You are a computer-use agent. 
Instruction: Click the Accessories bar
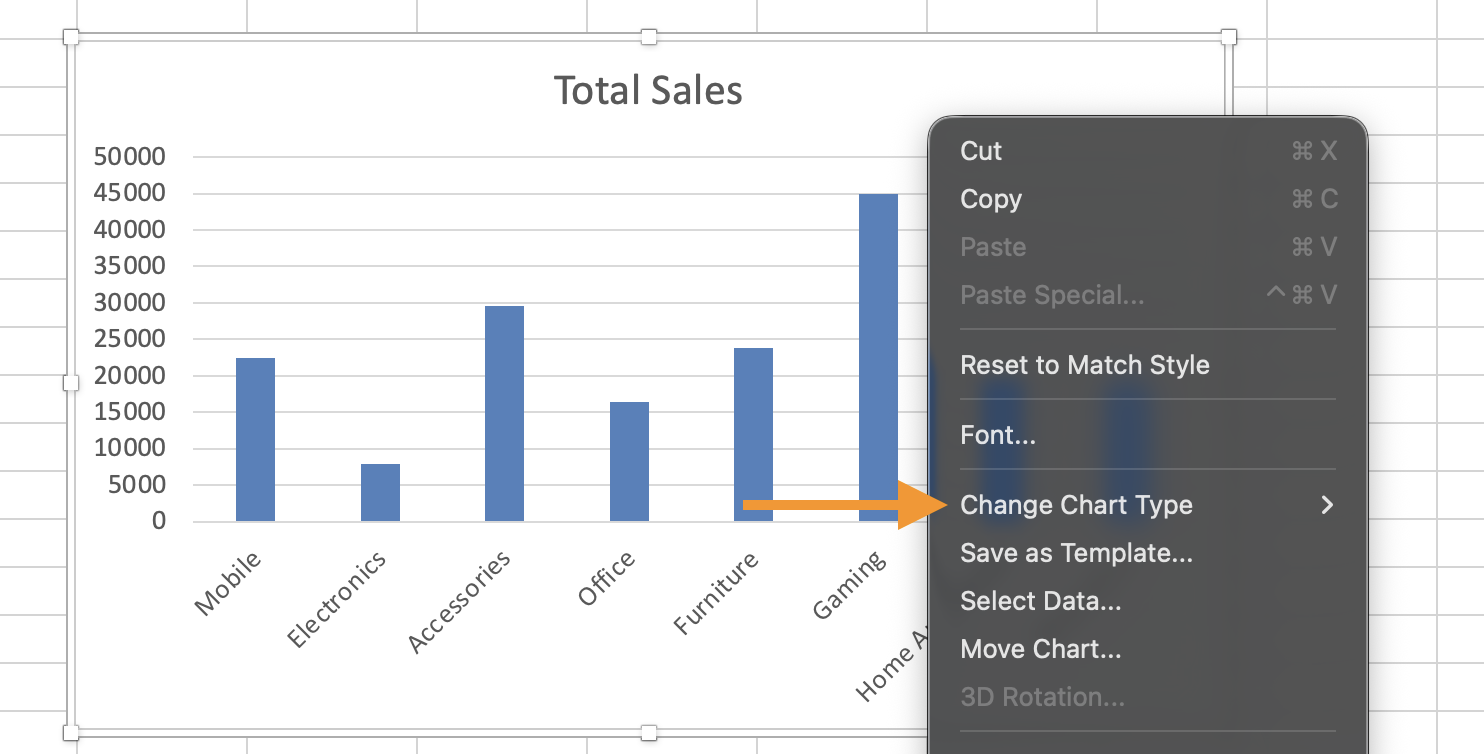504,413
